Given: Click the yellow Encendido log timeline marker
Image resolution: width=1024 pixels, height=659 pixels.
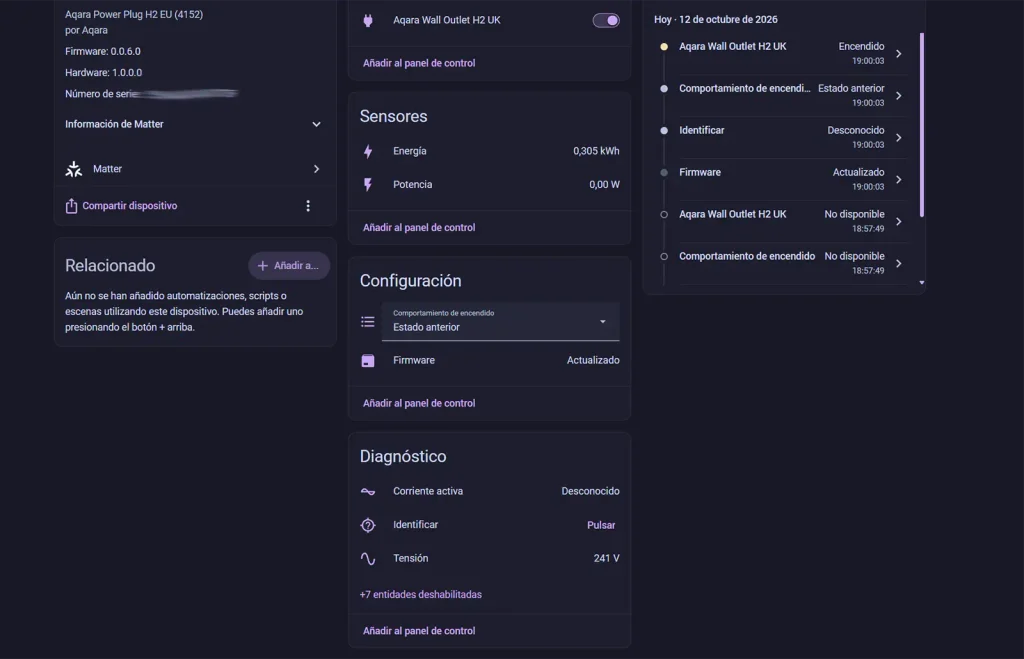Looking at the screenshot, I should coord(664,46).
